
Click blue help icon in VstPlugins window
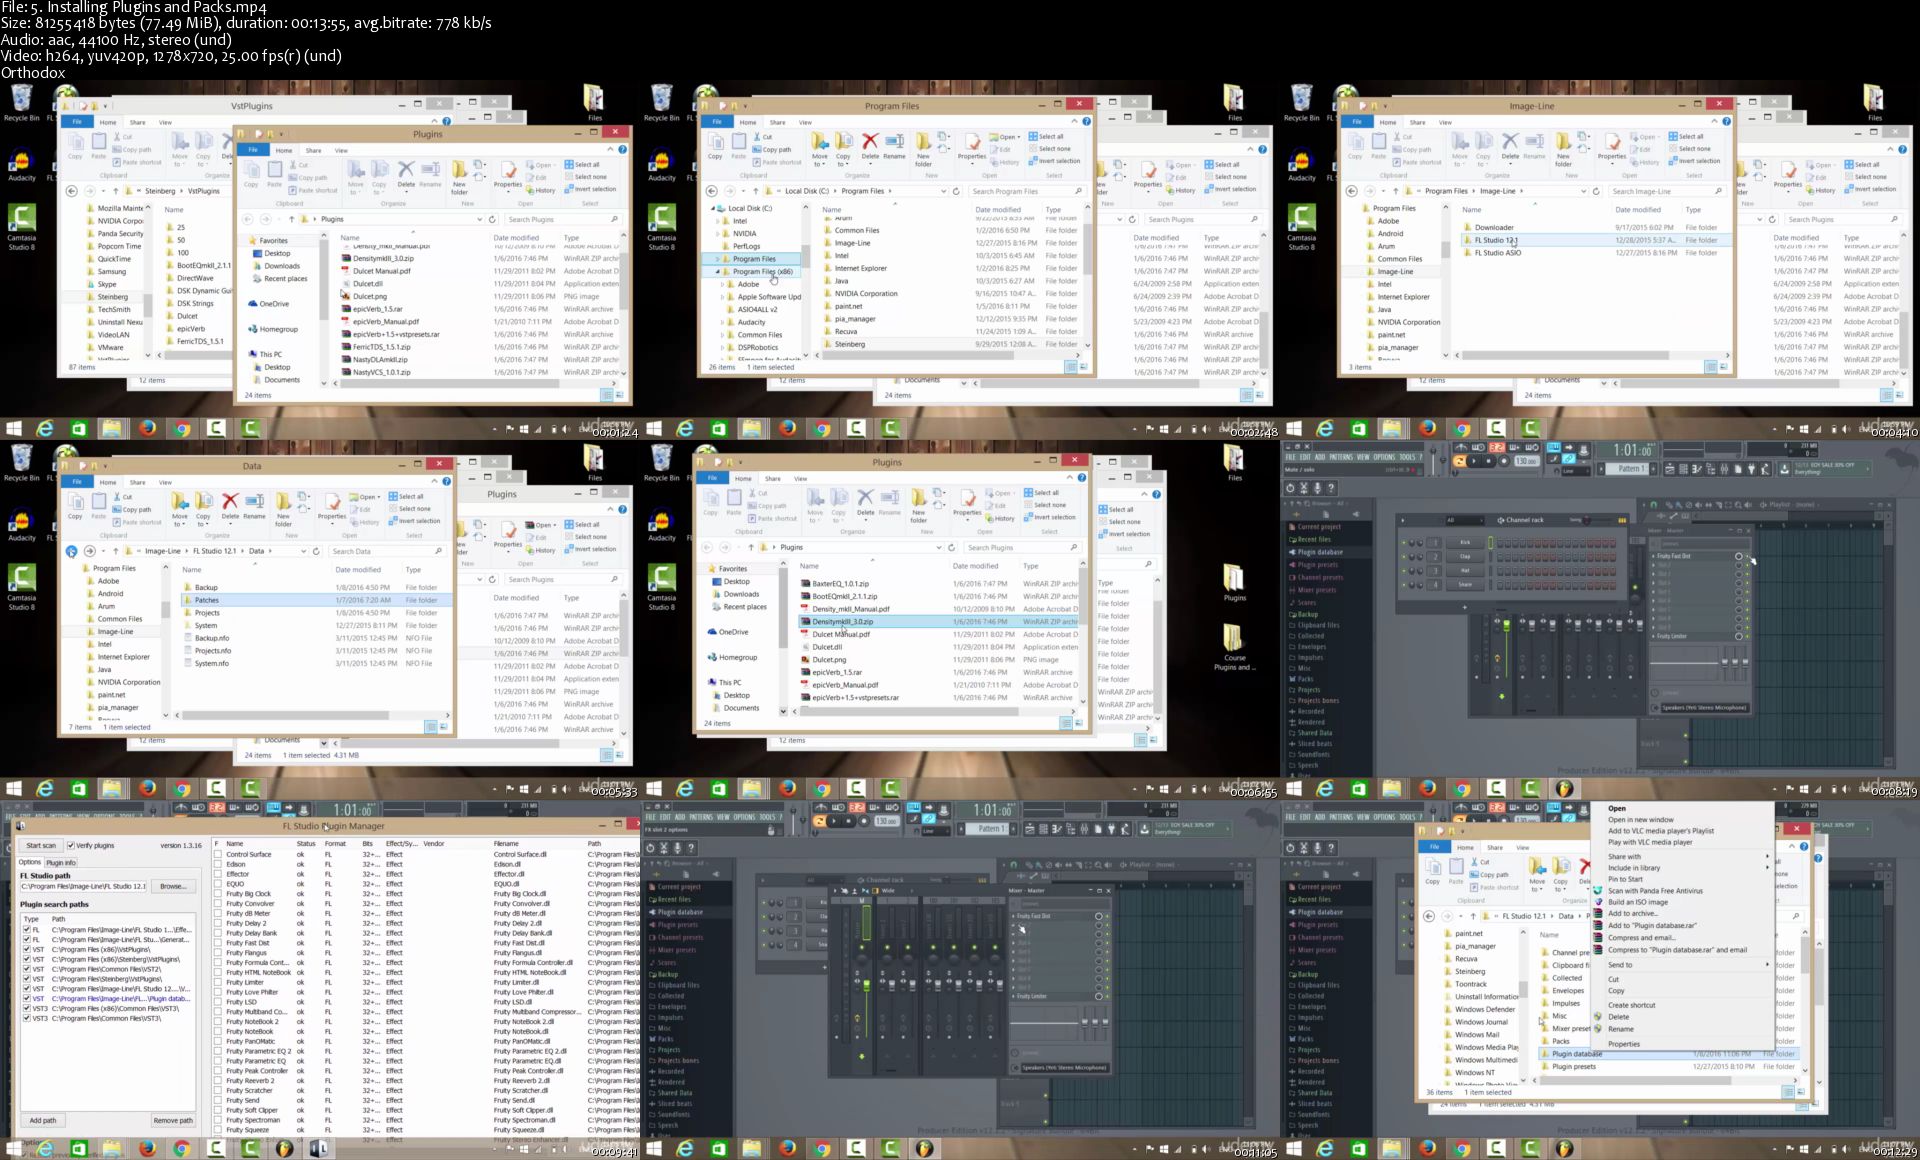(447, 122)
